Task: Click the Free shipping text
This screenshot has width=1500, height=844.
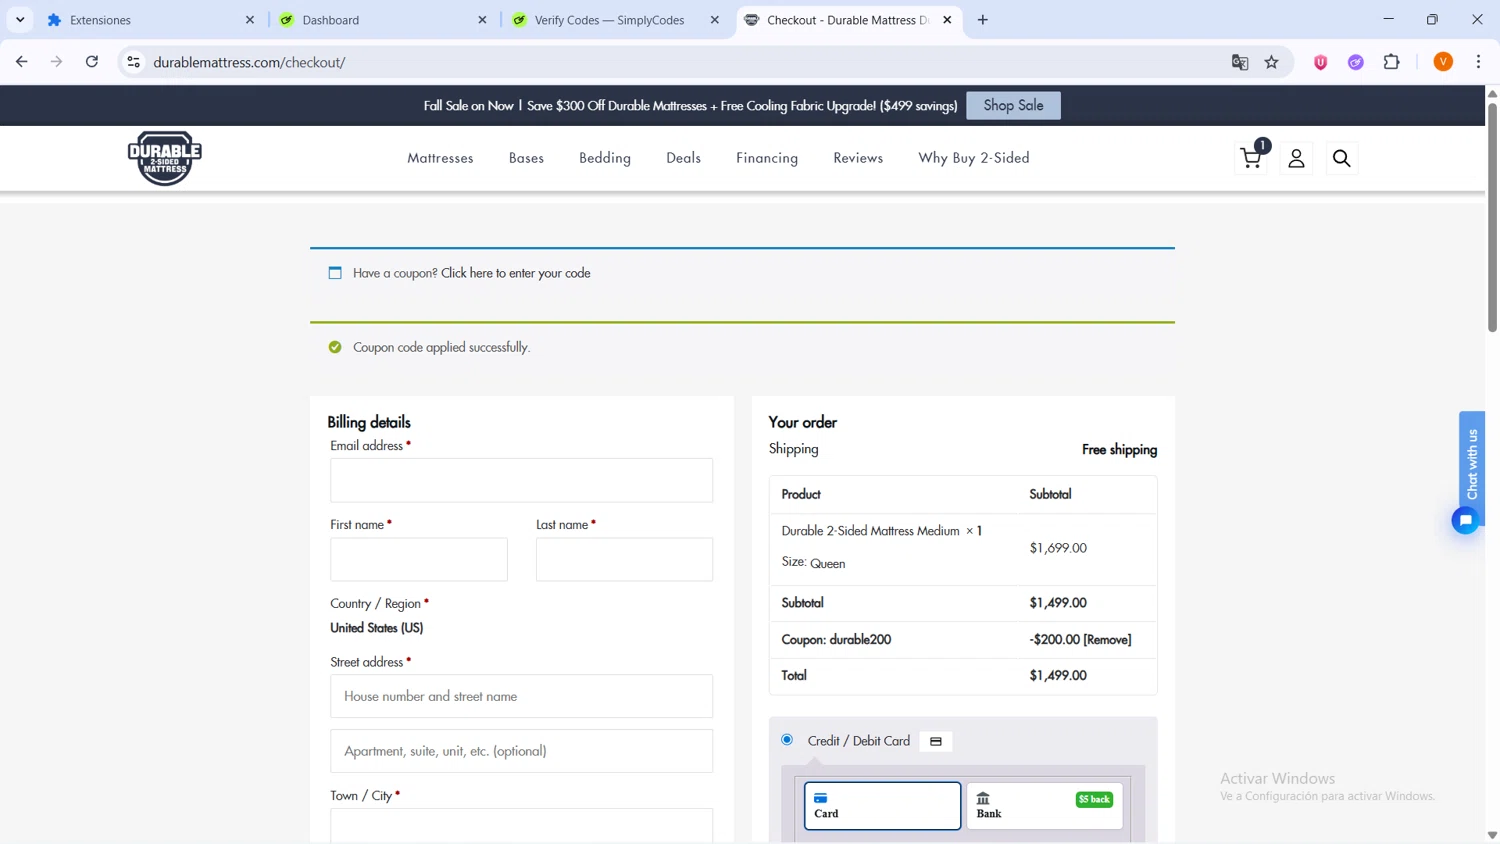Action: pos(1119,450)
